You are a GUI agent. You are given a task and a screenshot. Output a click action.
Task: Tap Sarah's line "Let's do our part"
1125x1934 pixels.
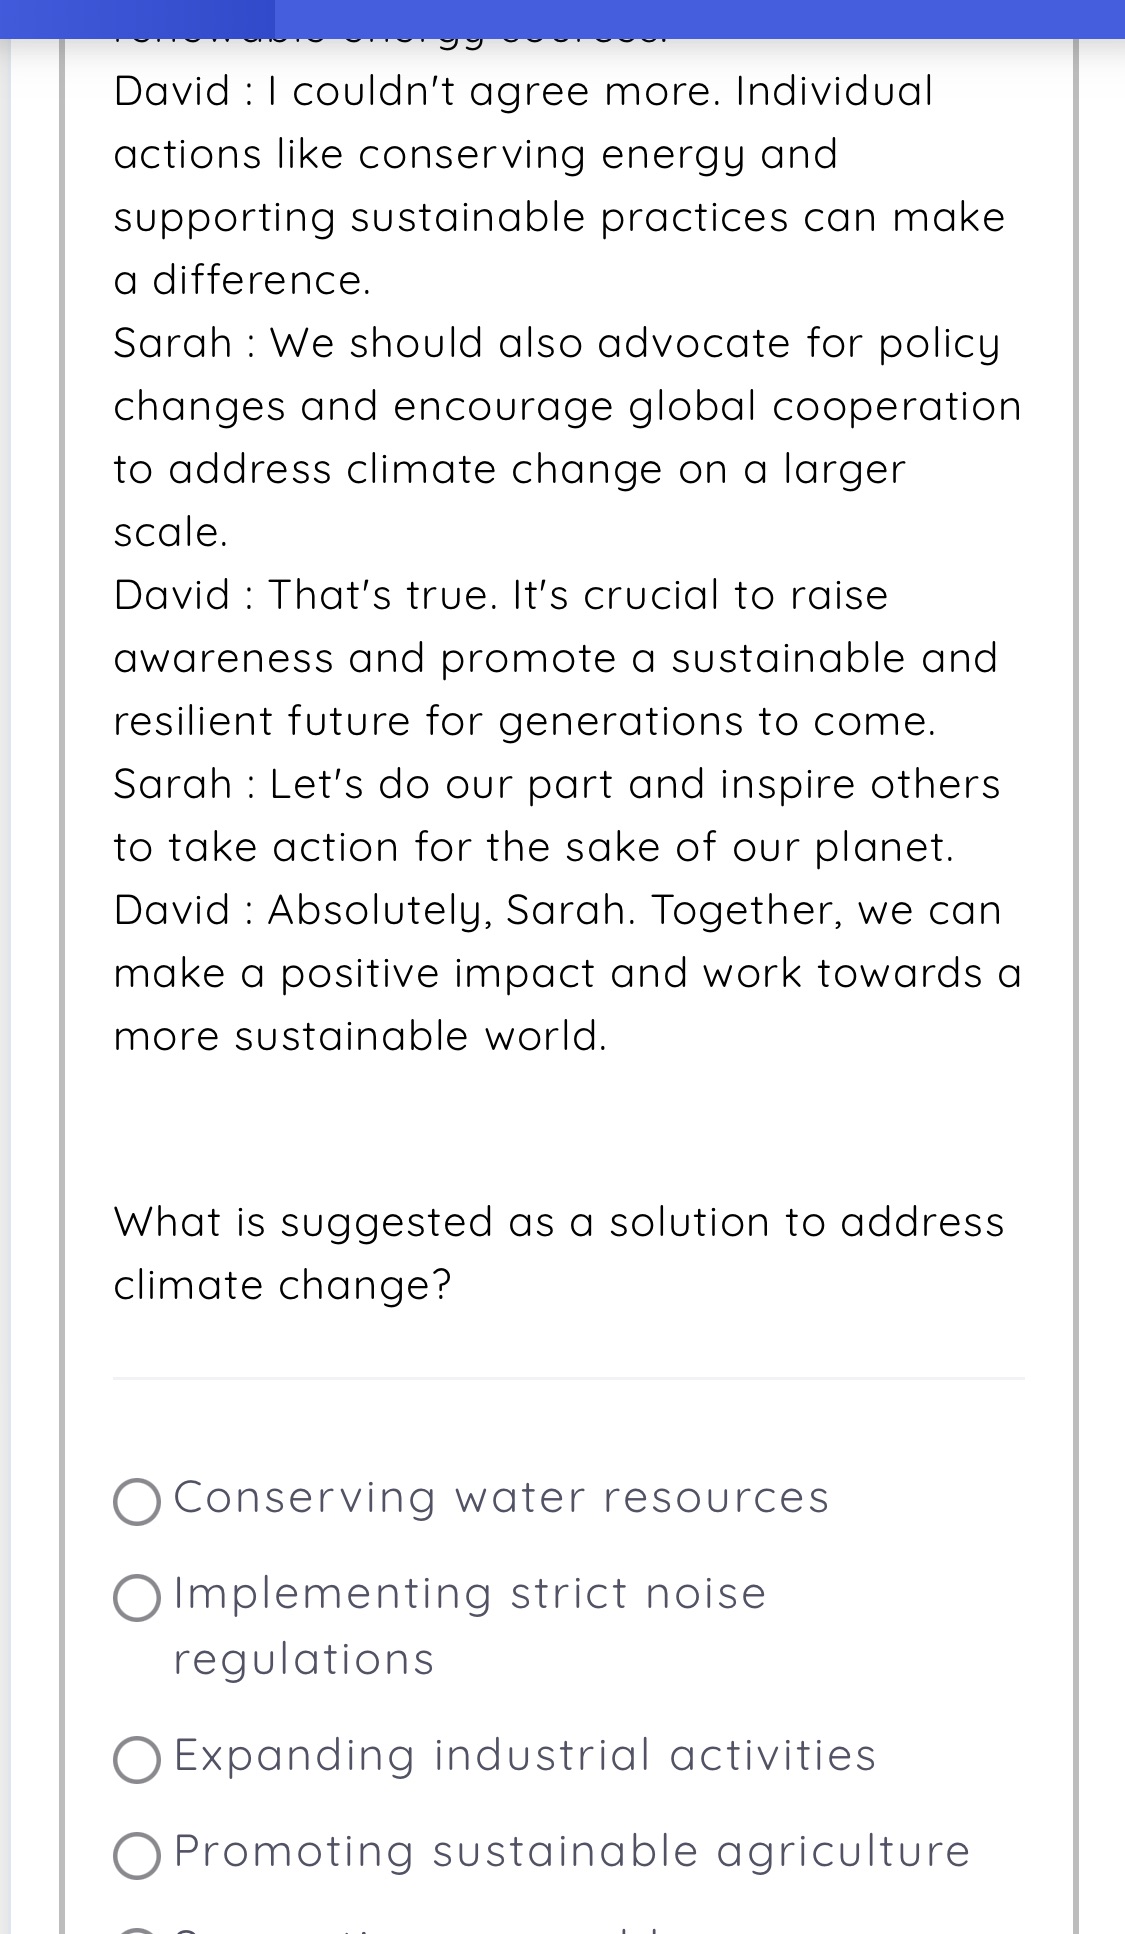(x=556, y=785)
